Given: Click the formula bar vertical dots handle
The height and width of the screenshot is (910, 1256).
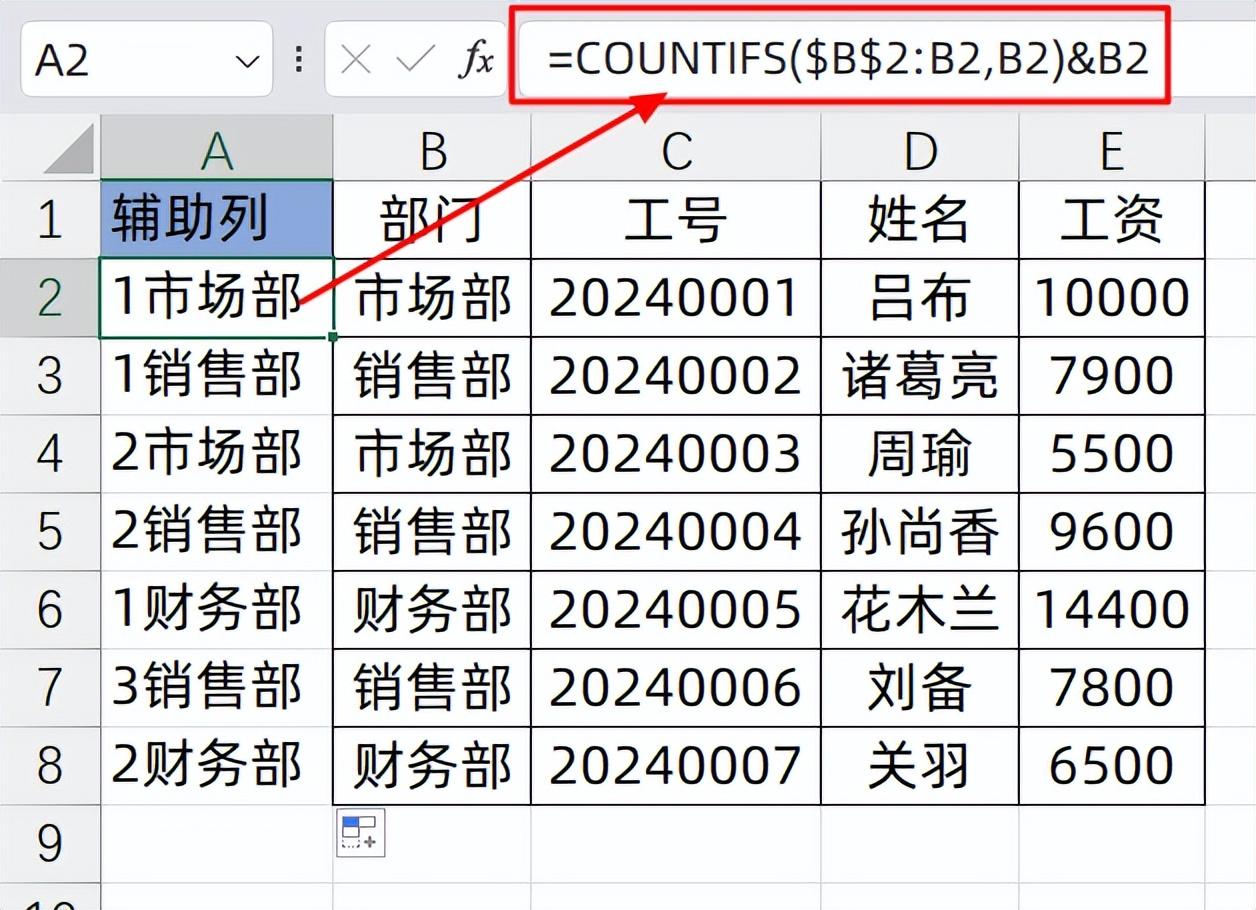Looking at the screenshot, I should coord(298,60).
